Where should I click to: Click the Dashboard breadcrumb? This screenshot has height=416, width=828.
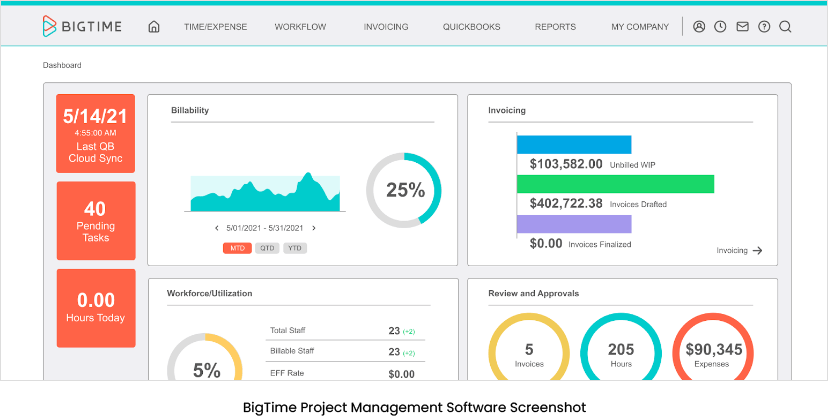[x=62, y=65]
